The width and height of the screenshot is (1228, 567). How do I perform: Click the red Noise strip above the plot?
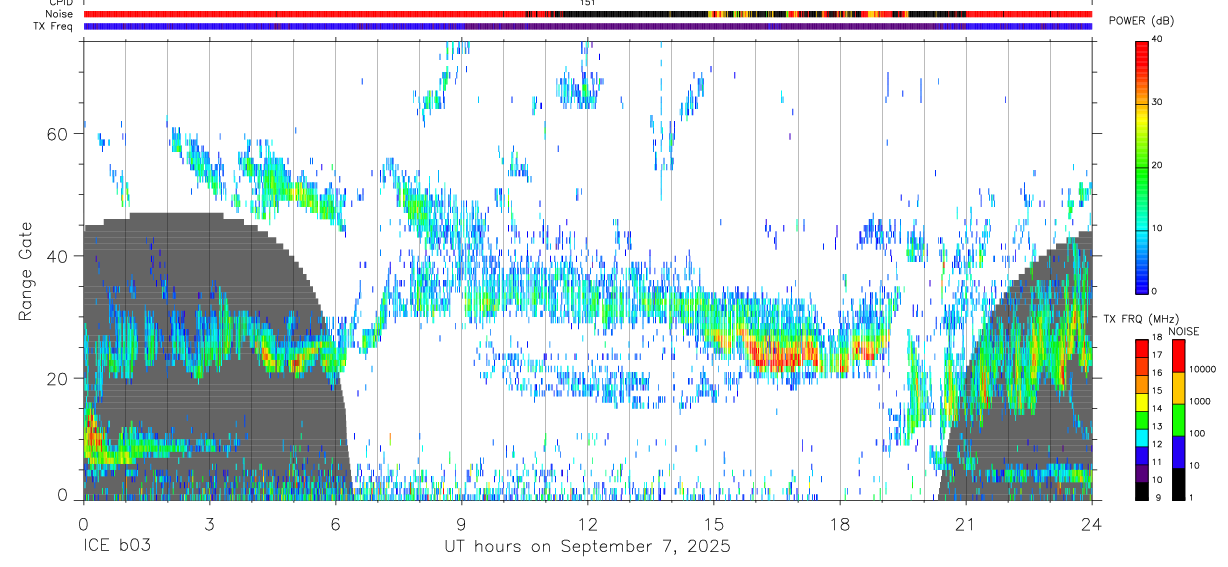click(587, 14)
